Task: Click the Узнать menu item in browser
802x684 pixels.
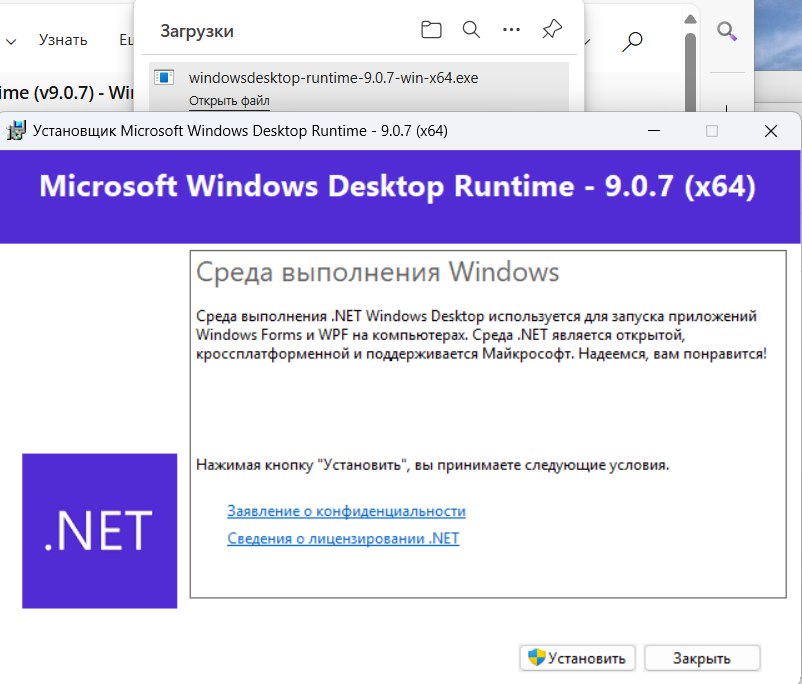Action: 63,40
